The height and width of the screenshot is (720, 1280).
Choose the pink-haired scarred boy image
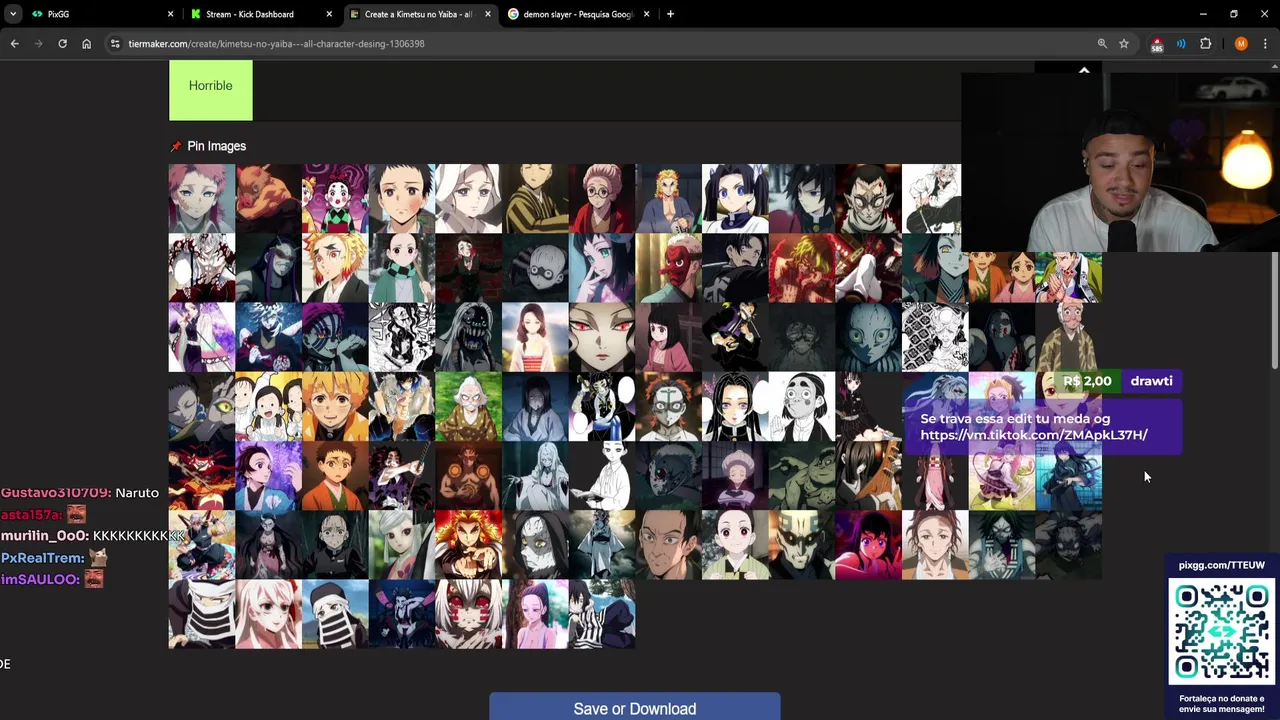[x=201, y=199]
